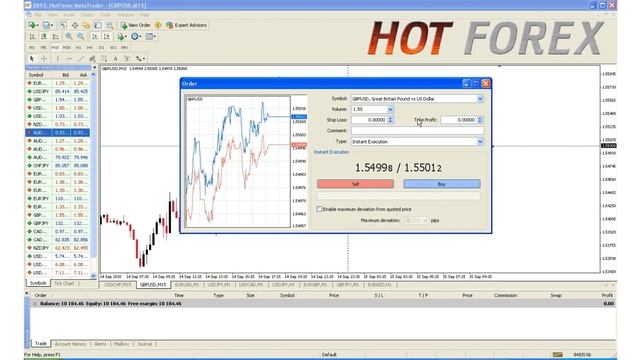Click the Take Profit spinner arrows

(480, 120)
